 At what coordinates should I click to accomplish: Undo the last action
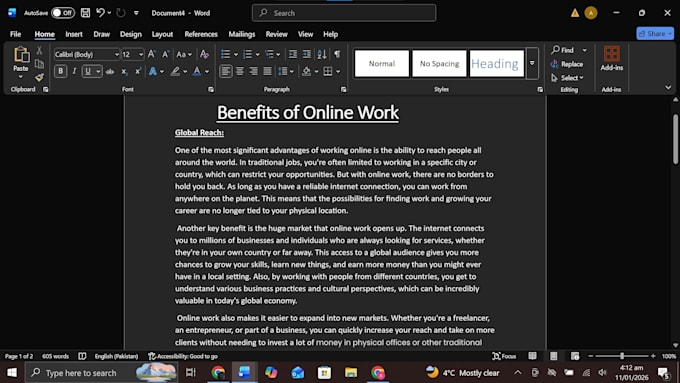100,13
